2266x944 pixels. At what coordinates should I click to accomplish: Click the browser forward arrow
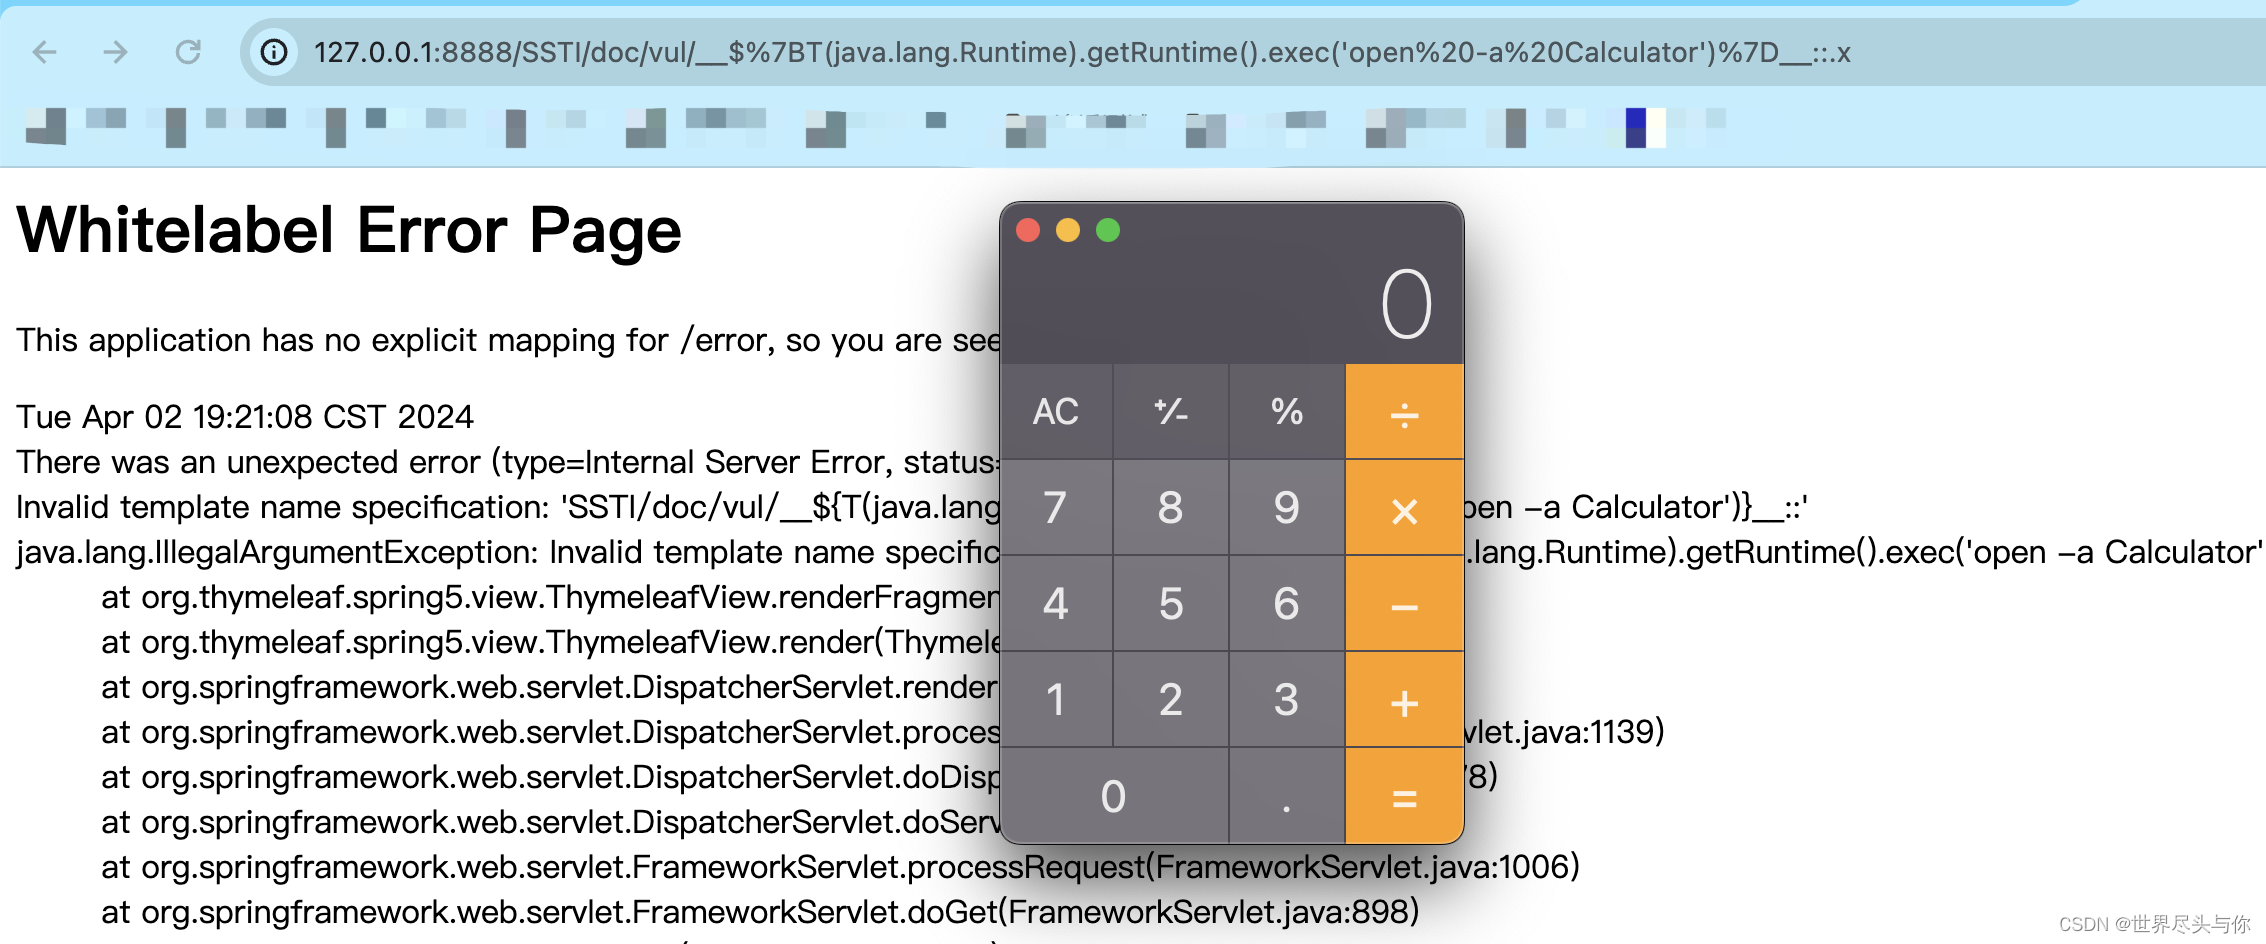click(116, 52)
